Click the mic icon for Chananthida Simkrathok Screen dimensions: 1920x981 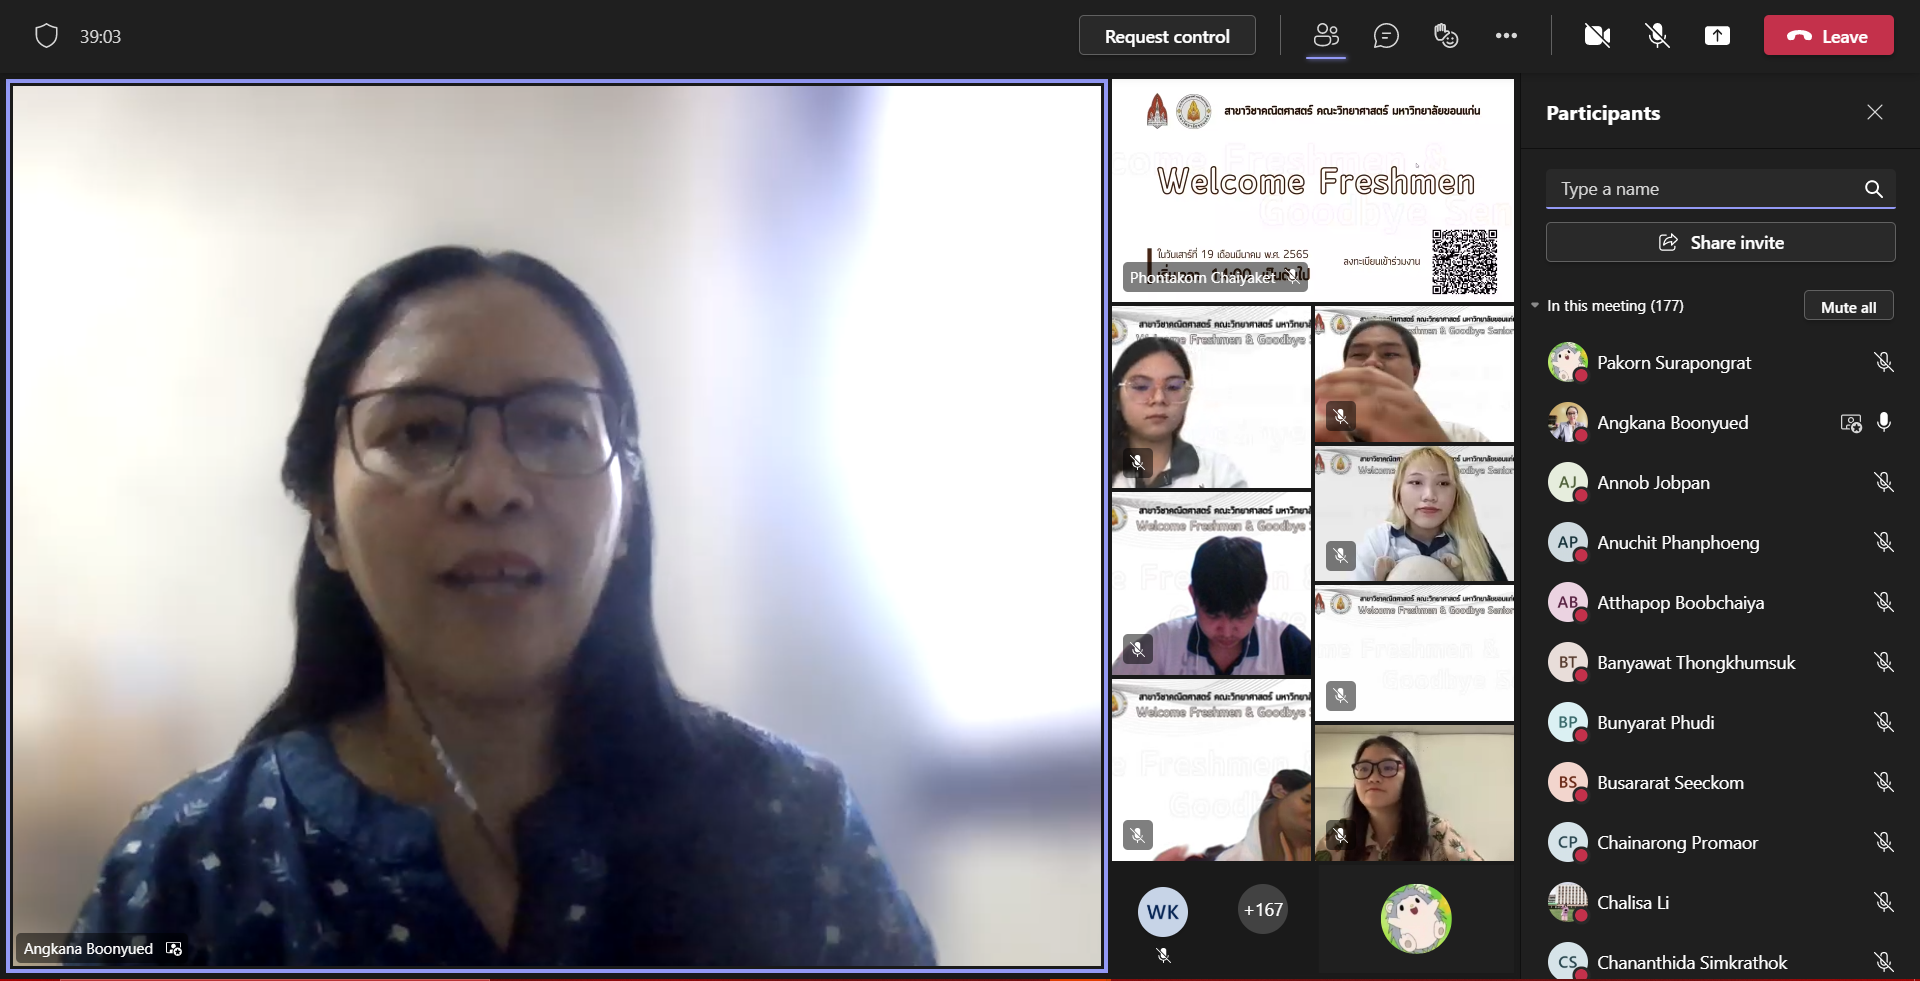1884,962
